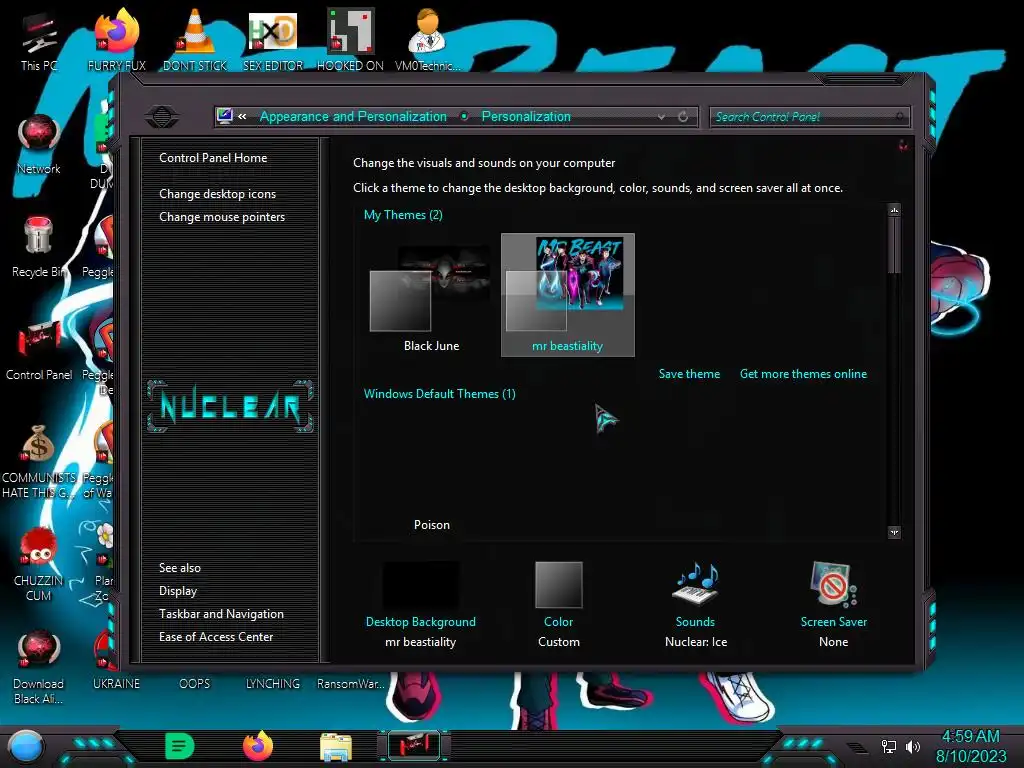Click the Screen Saver link label
This screenshot has height=768, width=1024.
pos(834,622)
